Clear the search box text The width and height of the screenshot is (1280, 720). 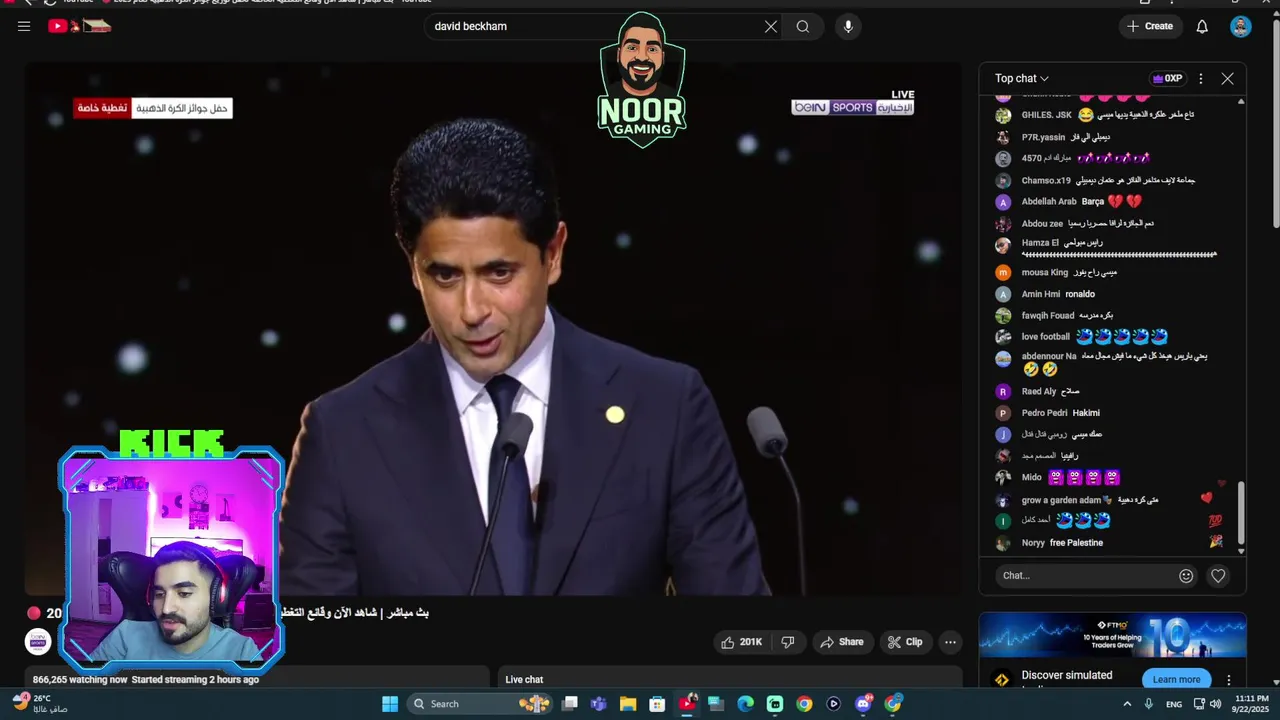pyautogui.click(x=771, y=27)
